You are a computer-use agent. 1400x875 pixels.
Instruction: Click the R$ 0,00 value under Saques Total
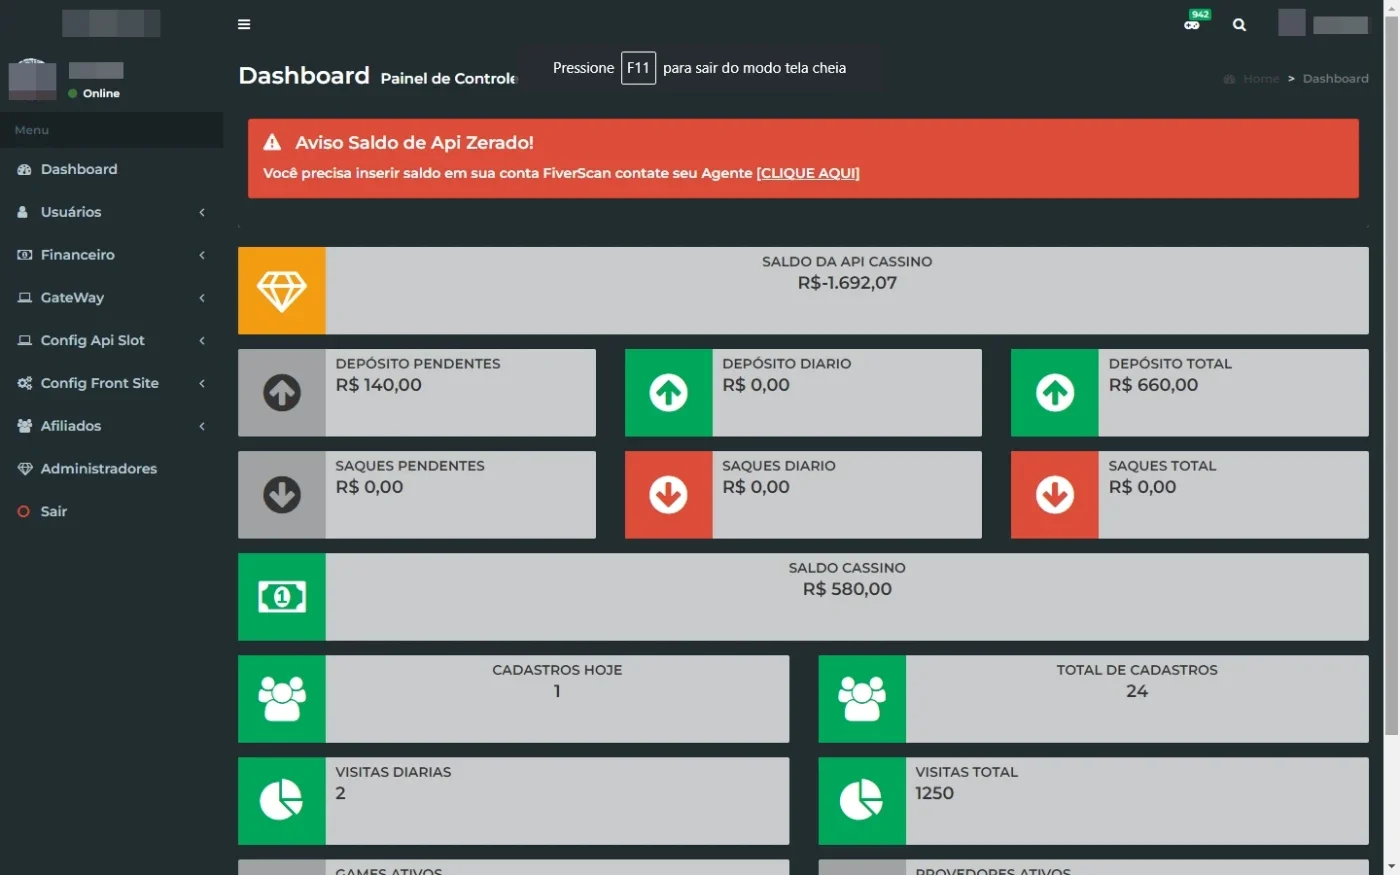click(x=1142, y=487)
